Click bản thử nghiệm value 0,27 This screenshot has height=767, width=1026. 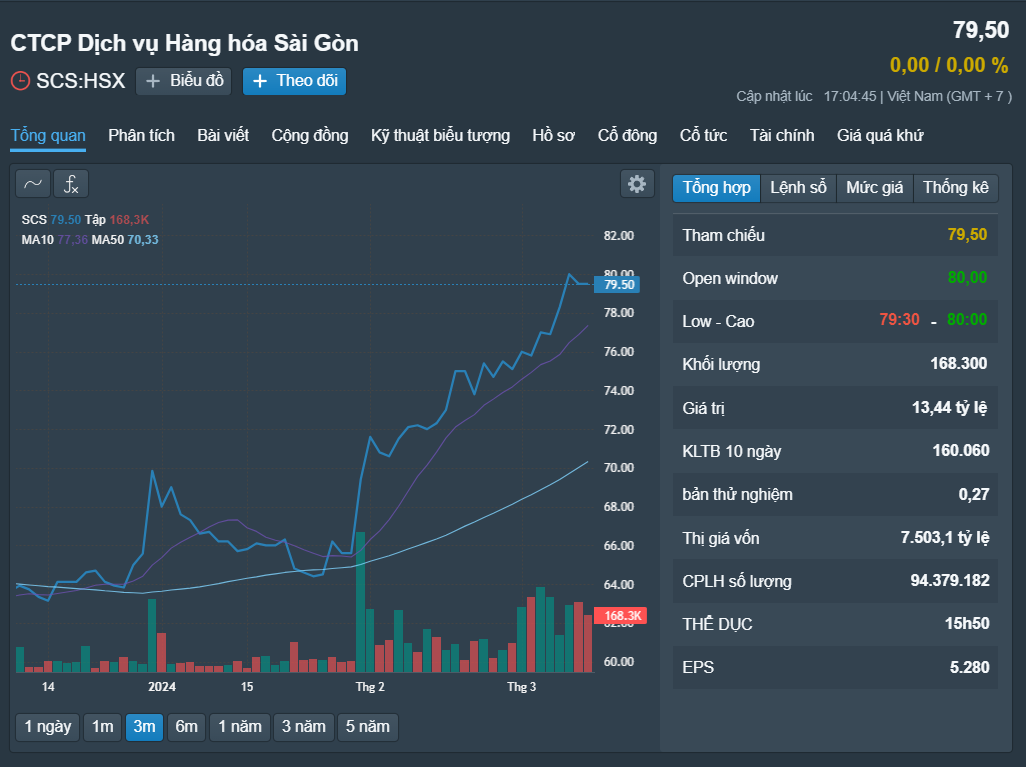click(x=974, y=495)
